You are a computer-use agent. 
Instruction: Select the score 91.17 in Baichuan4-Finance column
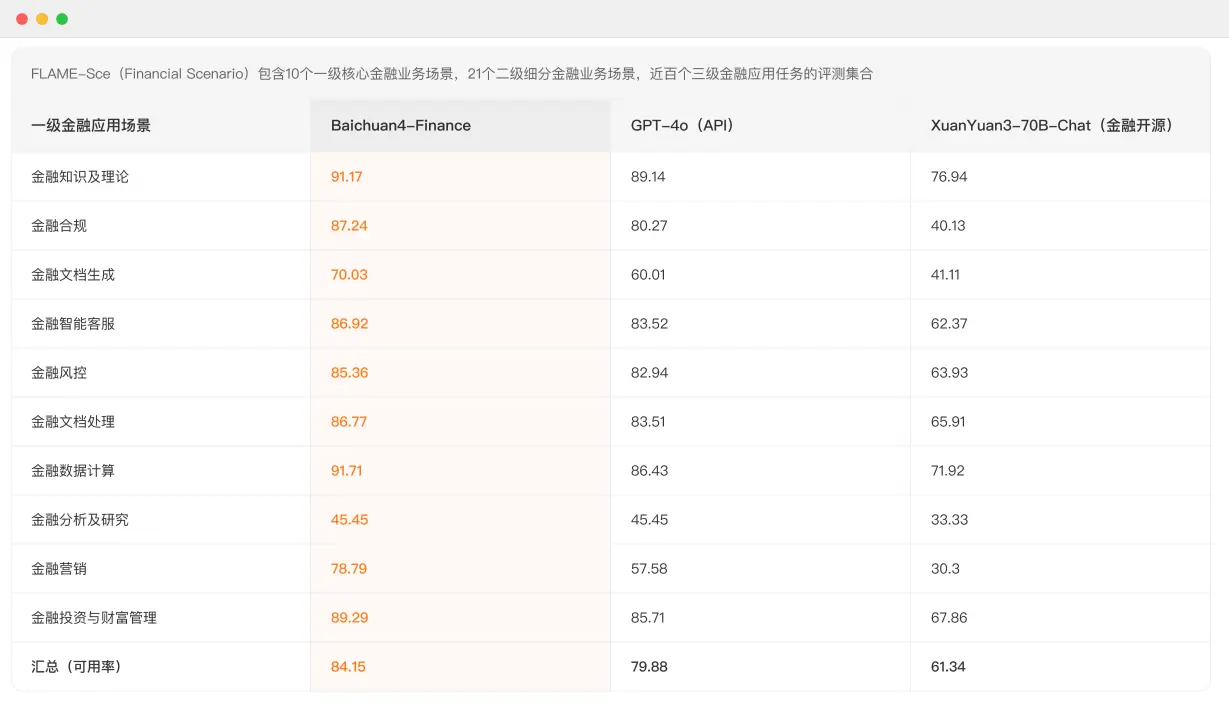(x=348, y=177)
